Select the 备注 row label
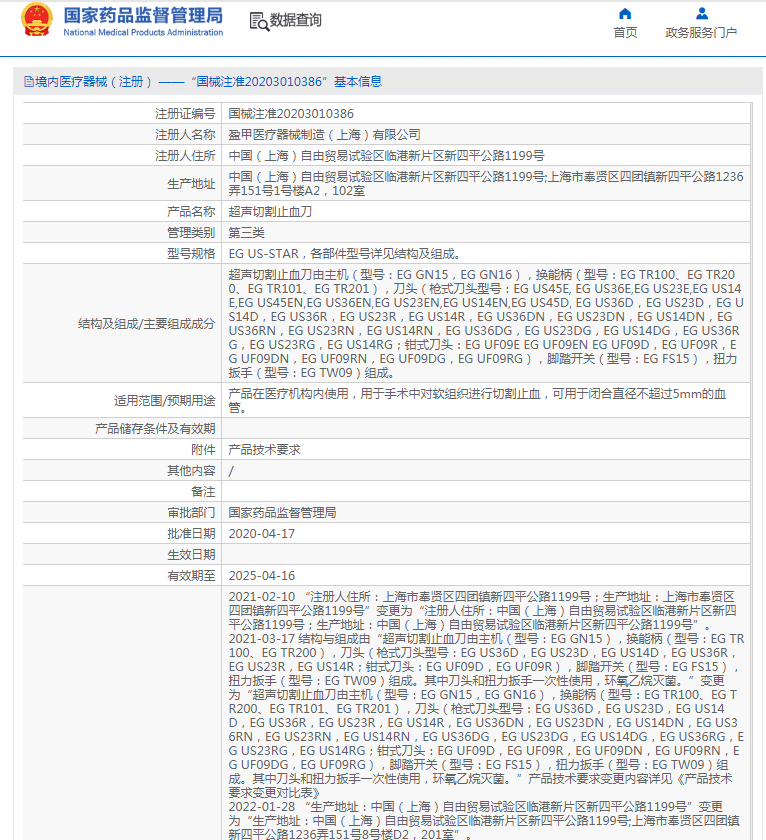 pyautogui.click(x=203, y=491)
